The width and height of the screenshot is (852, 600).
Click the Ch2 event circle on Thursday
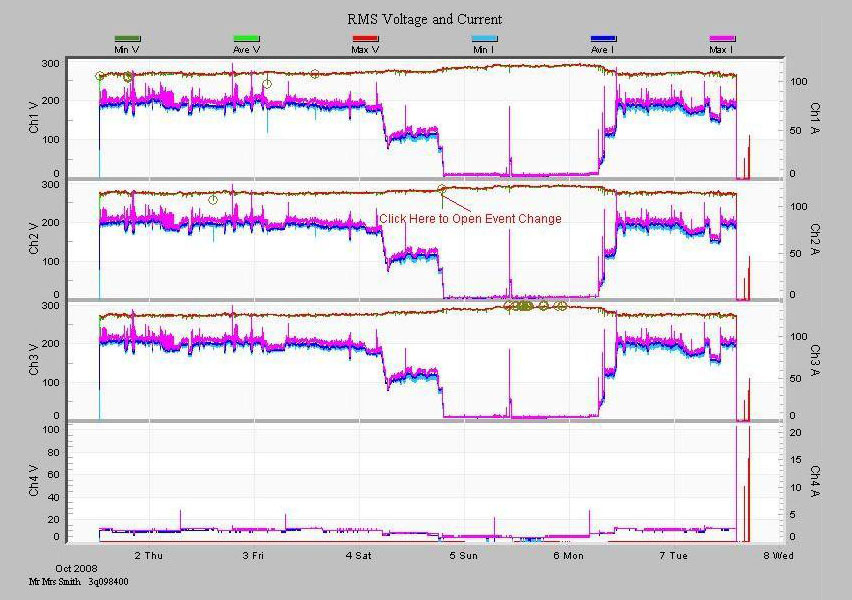click(x=213, y=200)
